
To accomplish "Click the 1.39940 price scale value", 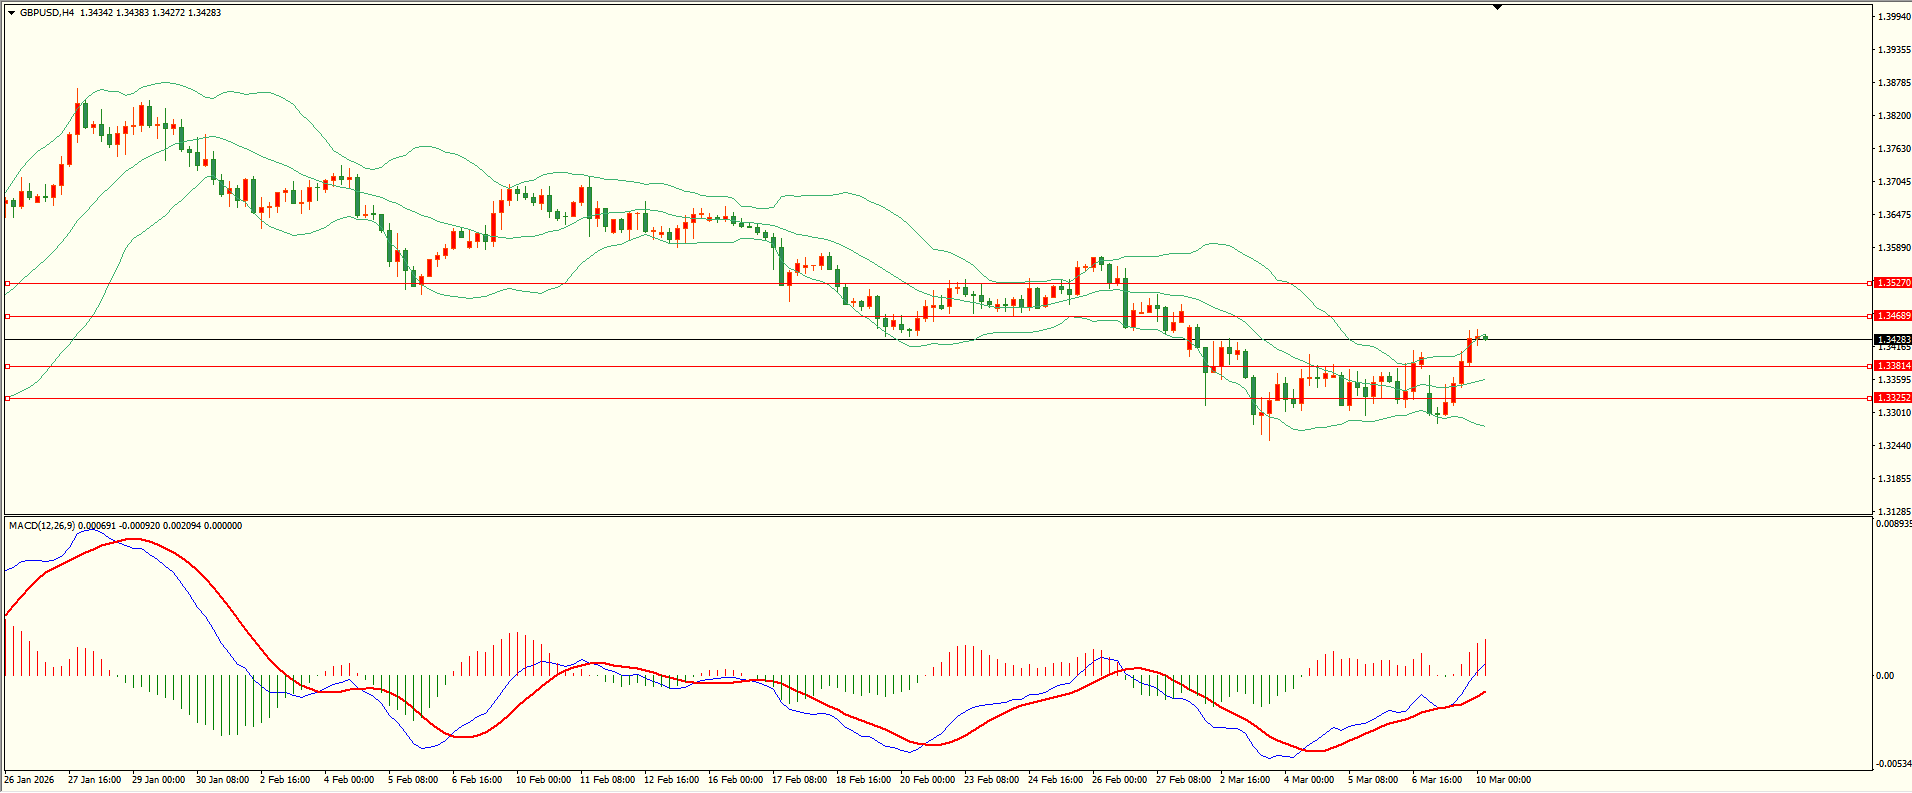I will (1893, 17).
